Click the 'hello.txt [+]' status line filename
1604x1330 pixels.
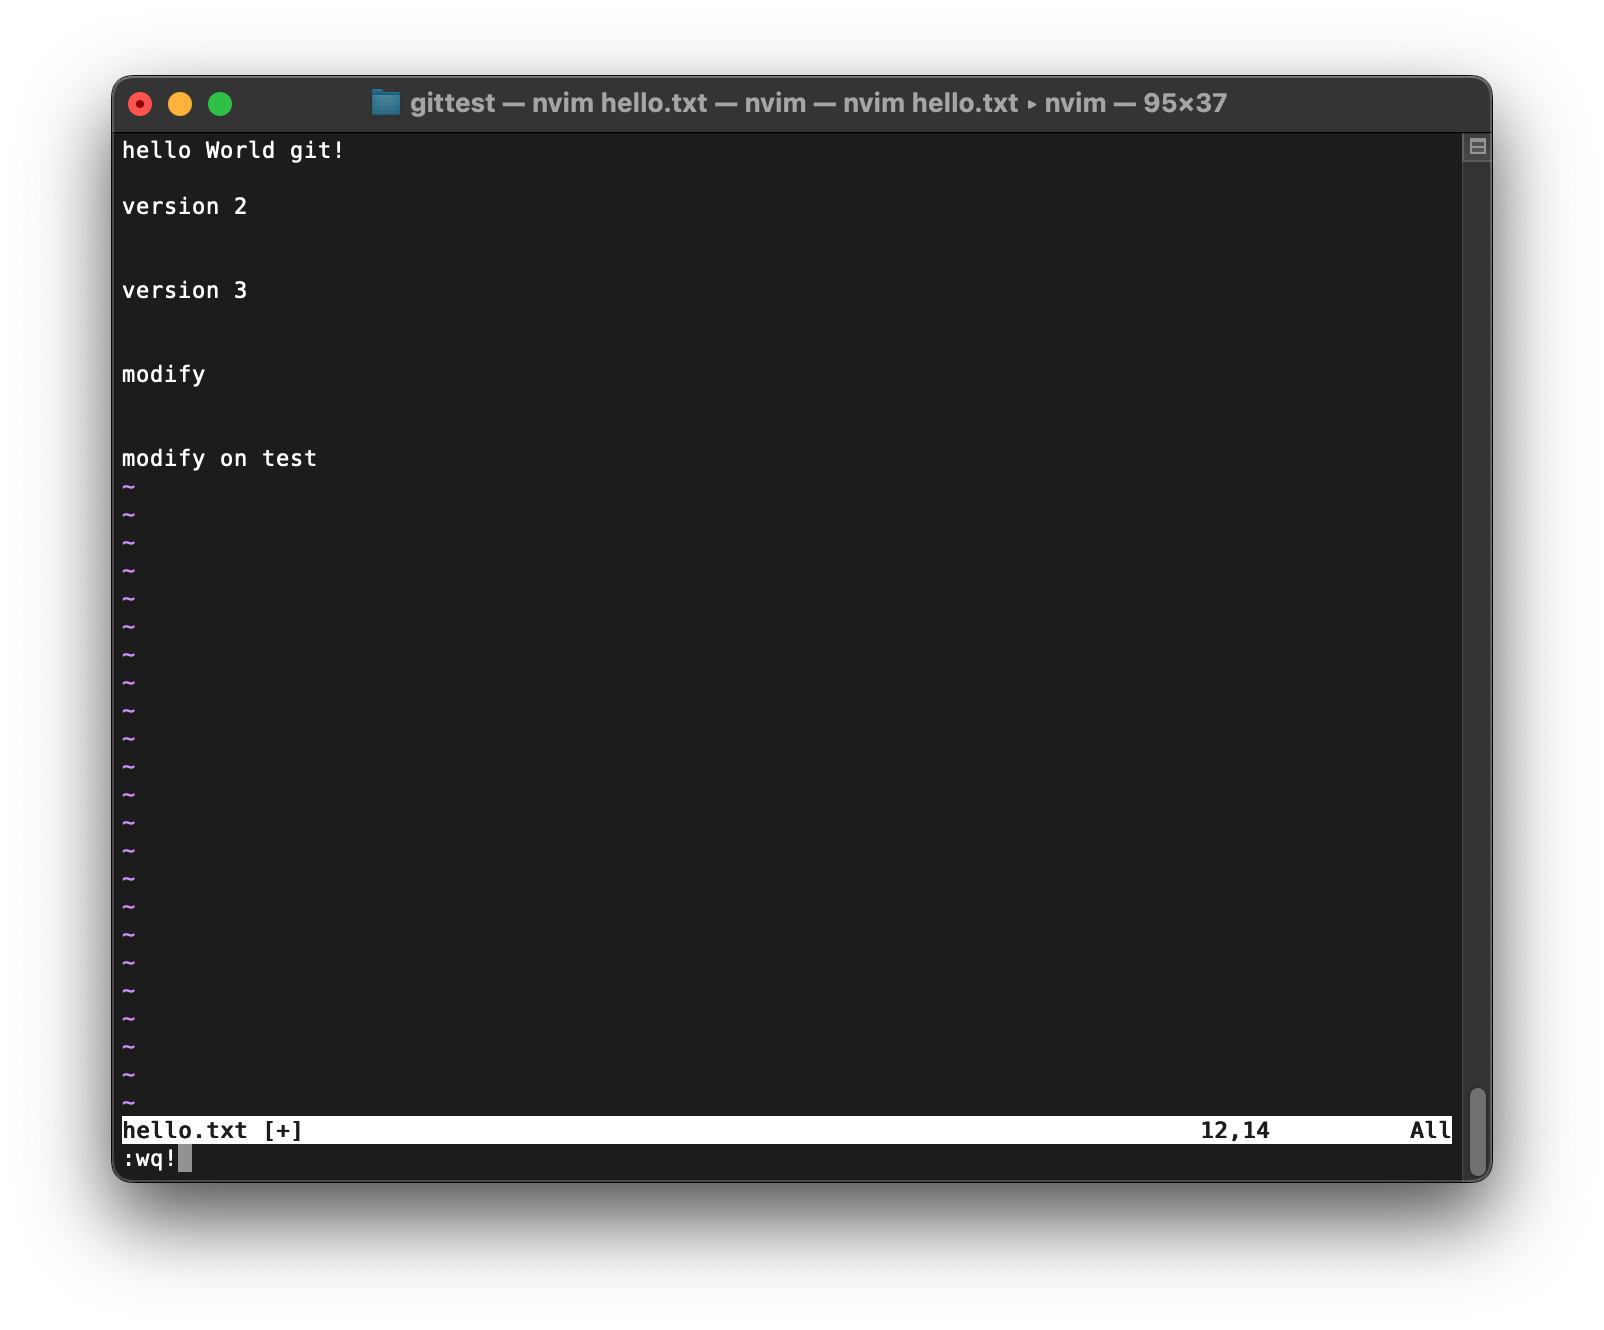point(212,1130)
